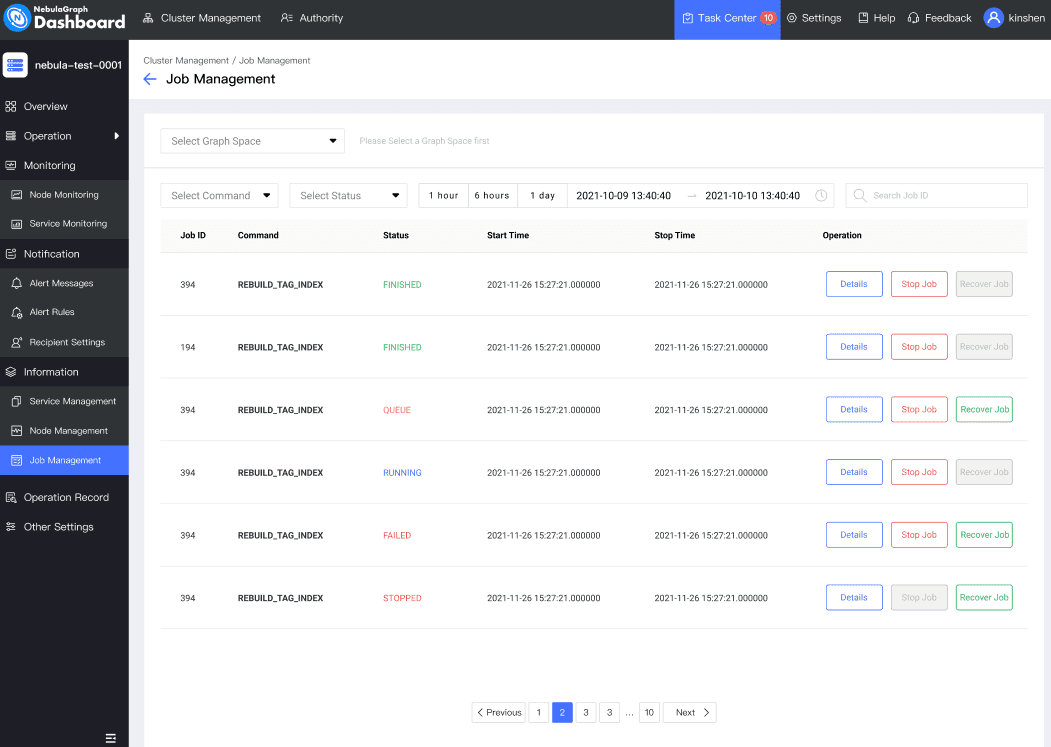Screen dimensions: 1051x747
Task: Click the kinshen user avatar icon
Action: click(x=993, y=18)
